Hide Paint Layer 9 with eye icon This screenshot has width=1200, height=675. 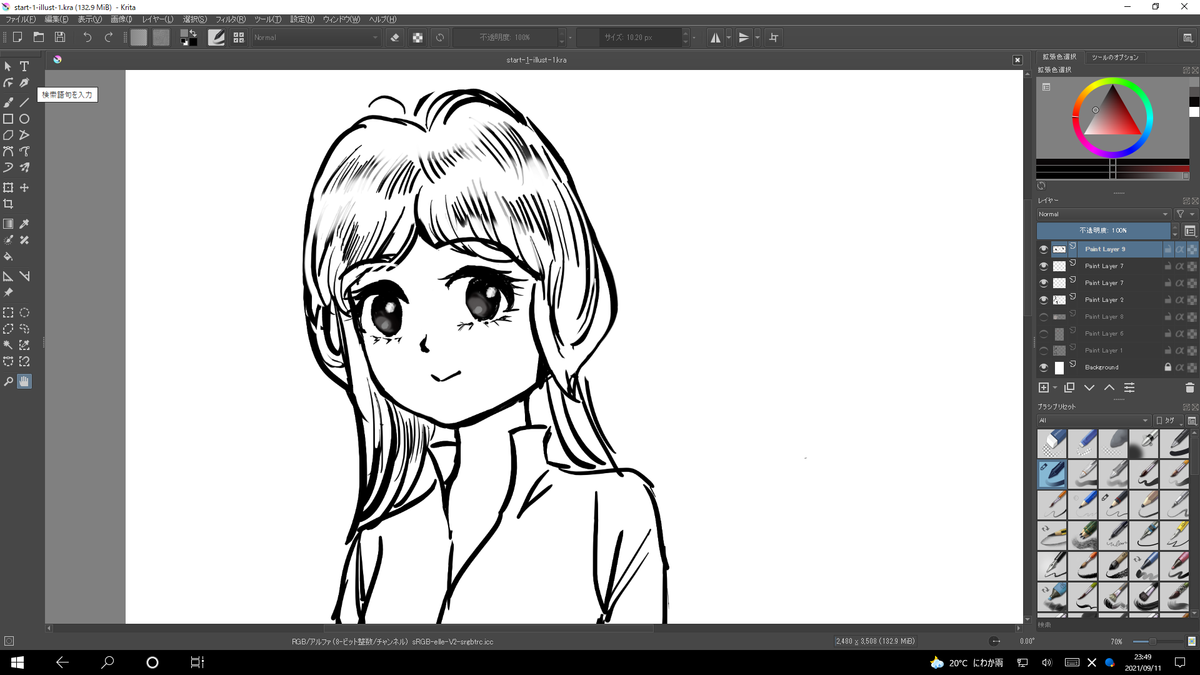pos(1044,249)
